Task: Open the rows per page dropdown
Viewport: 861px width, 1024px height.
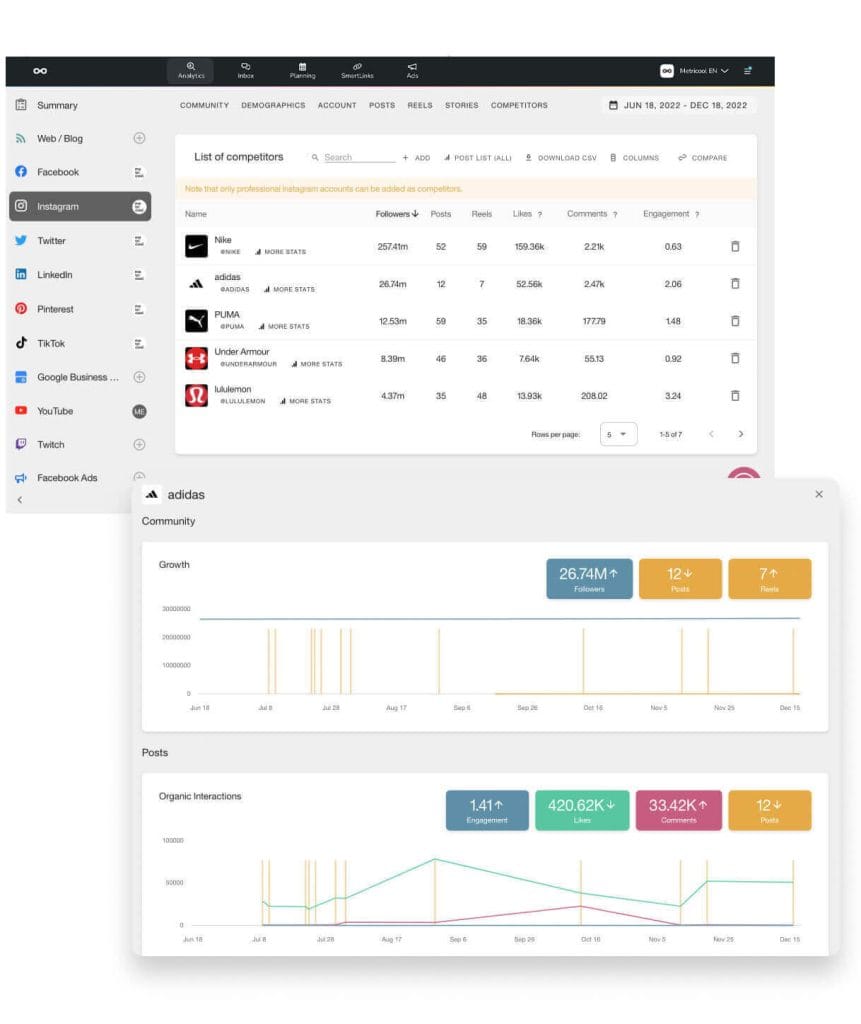Action: click(x=618, y=434)
